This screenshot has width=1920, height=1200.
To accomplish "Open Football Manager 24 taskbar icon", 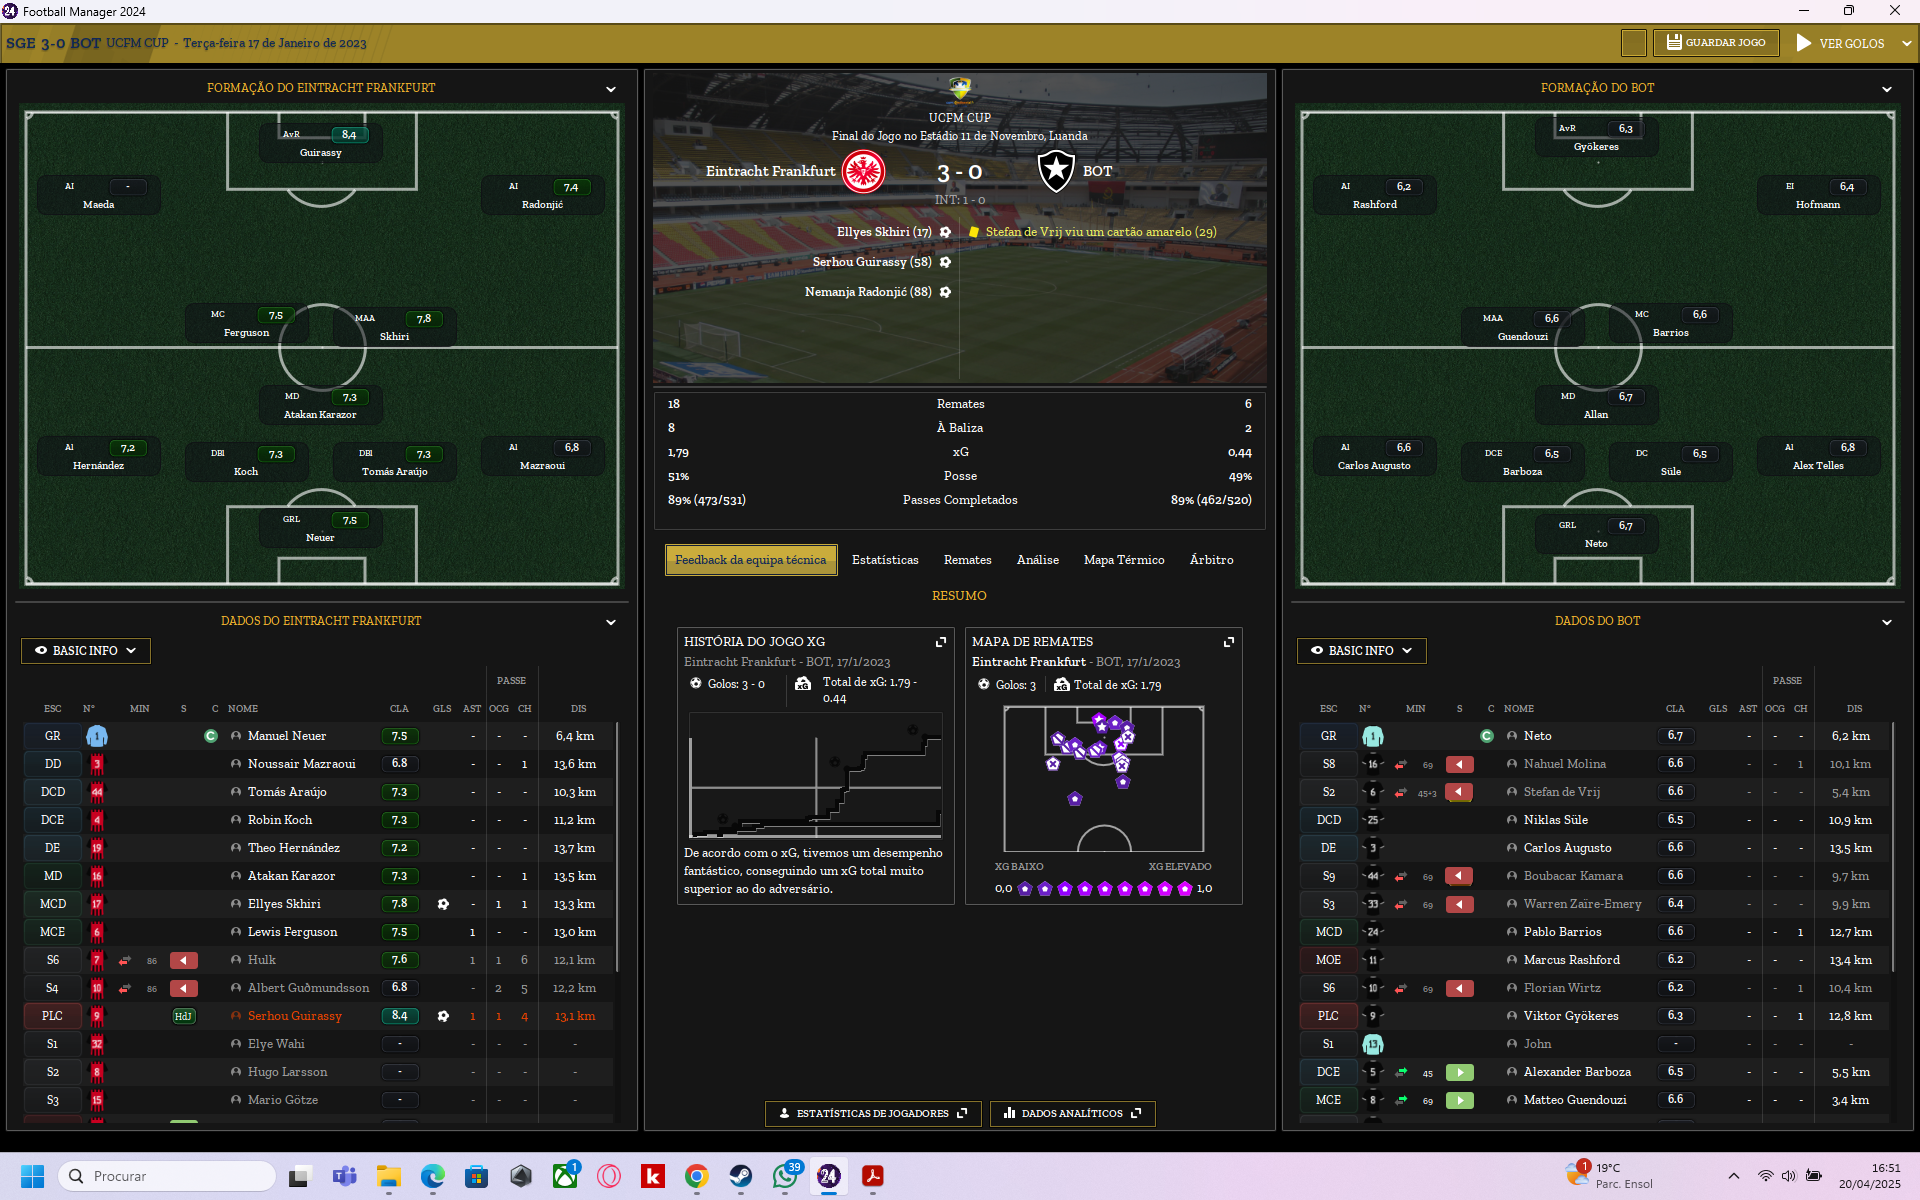I will pyautogui.click(x=828, y=1176).
